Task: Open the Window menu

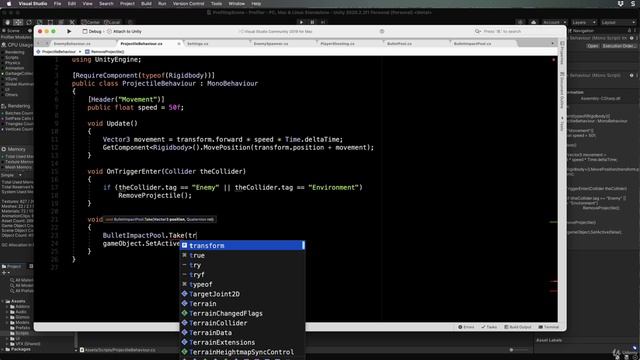Action: coord(237,4)
